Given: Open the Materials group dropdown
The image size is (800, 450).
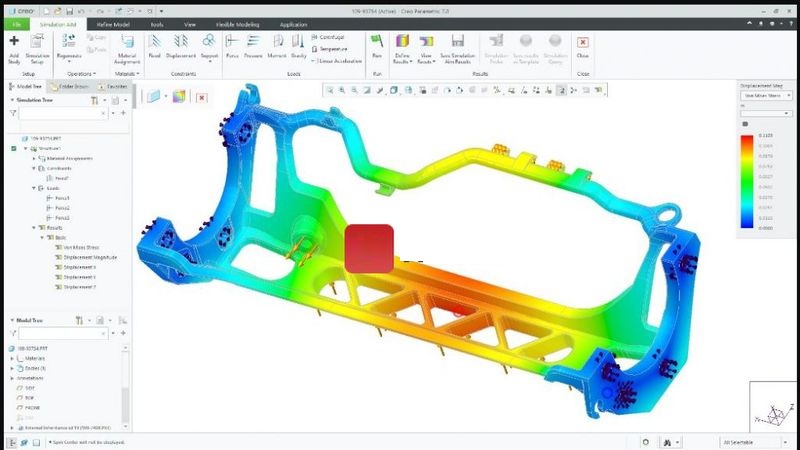Looking at the screenshot, I should tap(127, 74).
